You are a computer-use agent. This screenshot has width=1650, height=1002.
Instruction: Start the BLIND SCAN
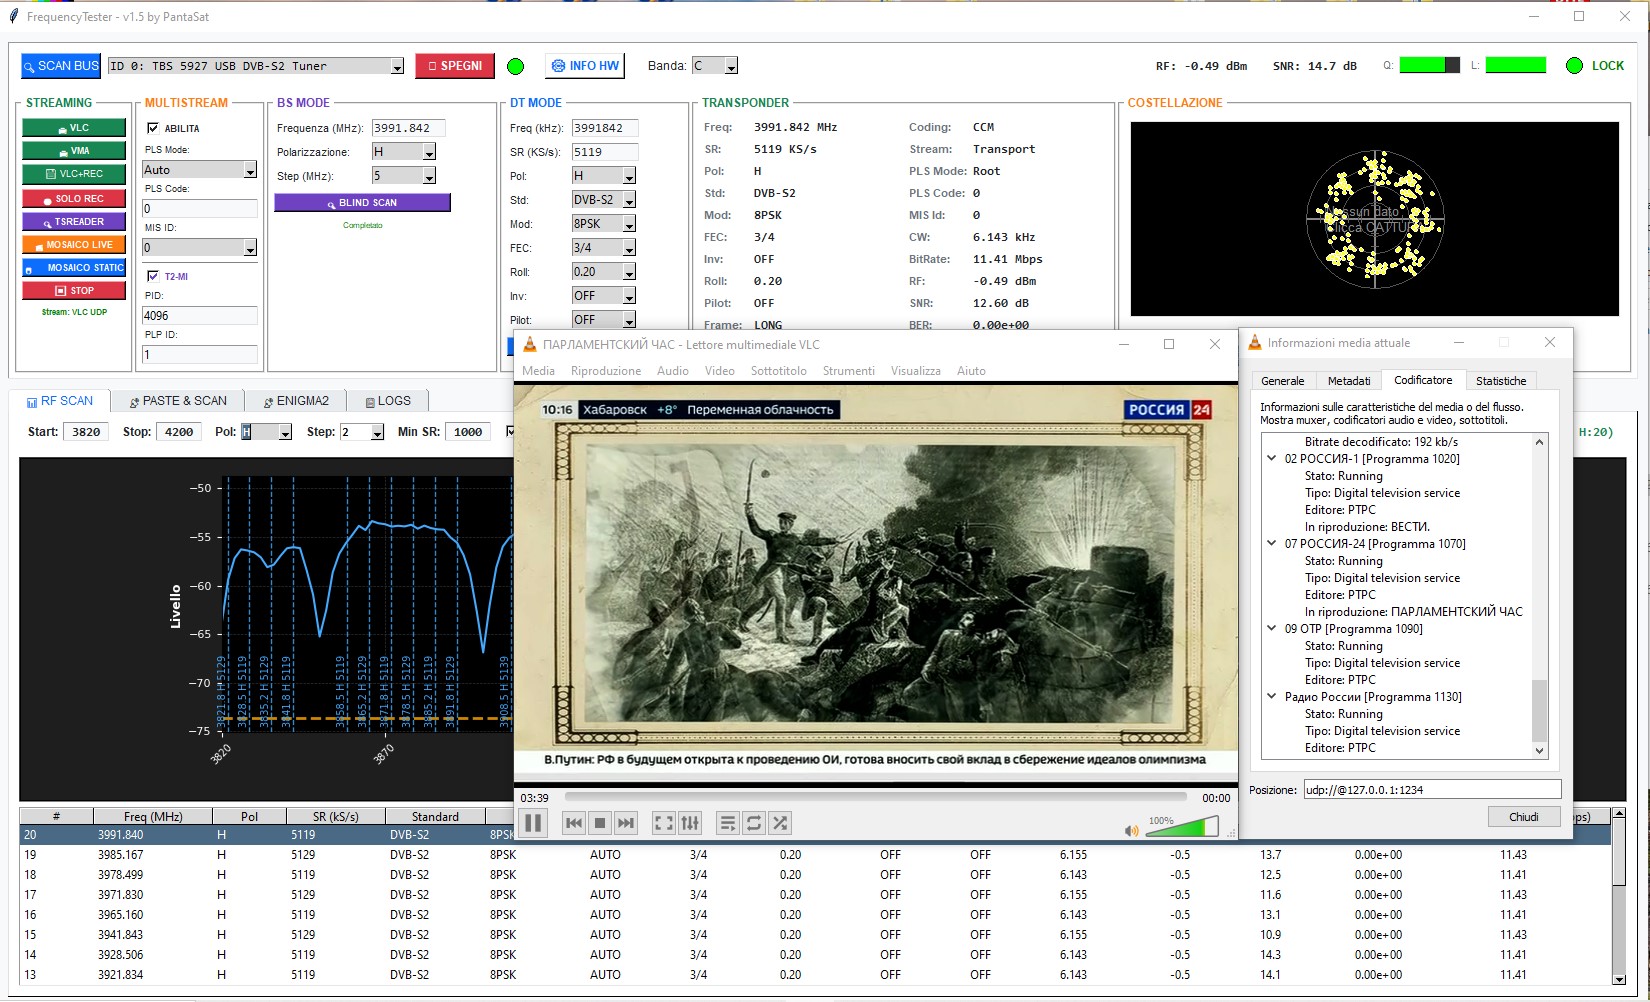point(362,203)
